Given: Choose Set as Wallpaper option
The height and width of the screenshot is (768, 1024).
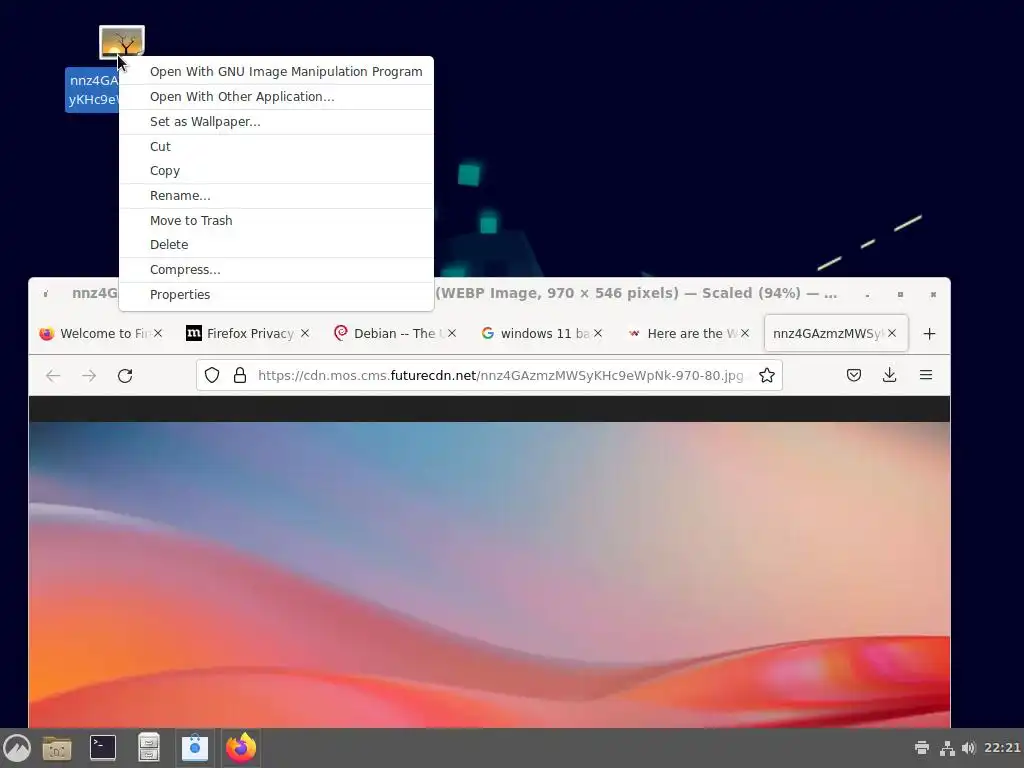Looking at the screenshot, I should [276, 121].
